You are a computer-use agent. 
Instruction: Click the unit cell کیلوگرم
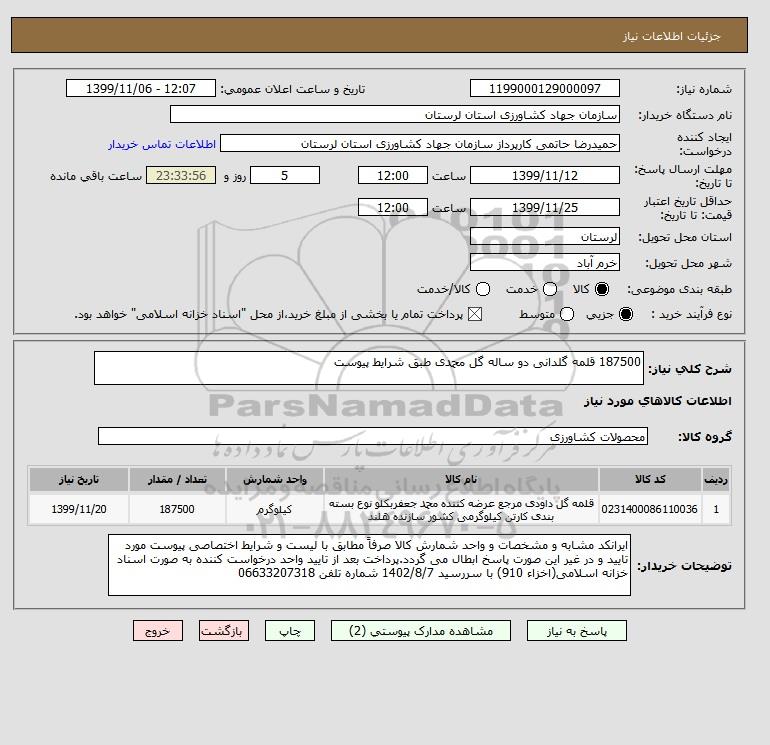pyautogui.click(x=275, y=509)
